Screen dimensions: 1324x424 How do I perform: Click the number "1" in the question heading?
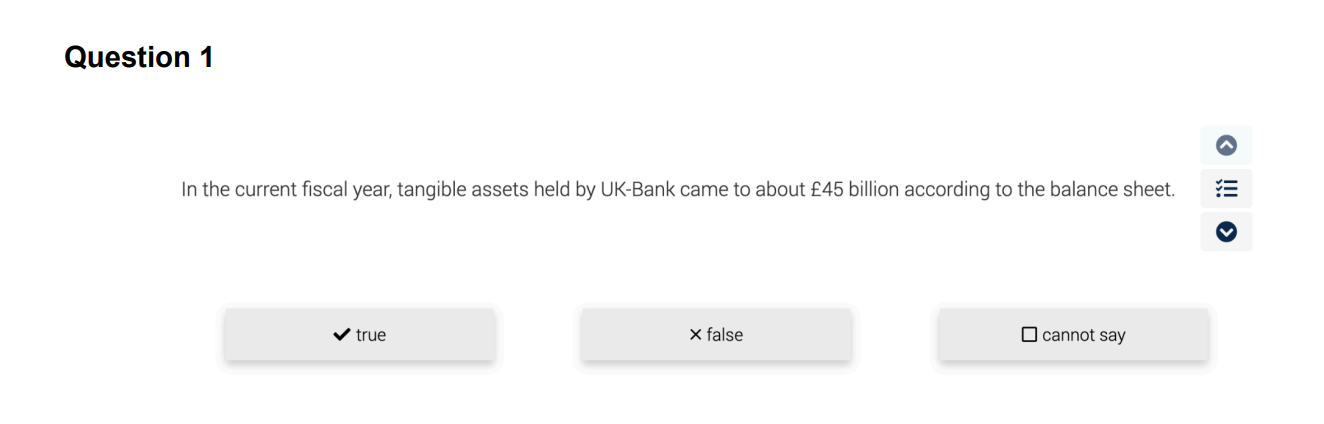click(x=204, y=58)
